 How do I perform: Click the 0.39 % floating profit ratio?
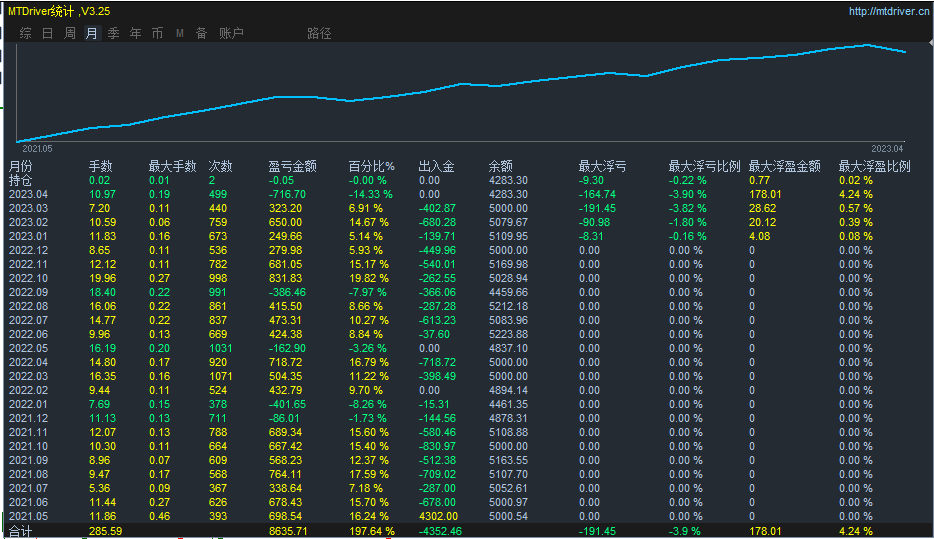click(856, 222)
